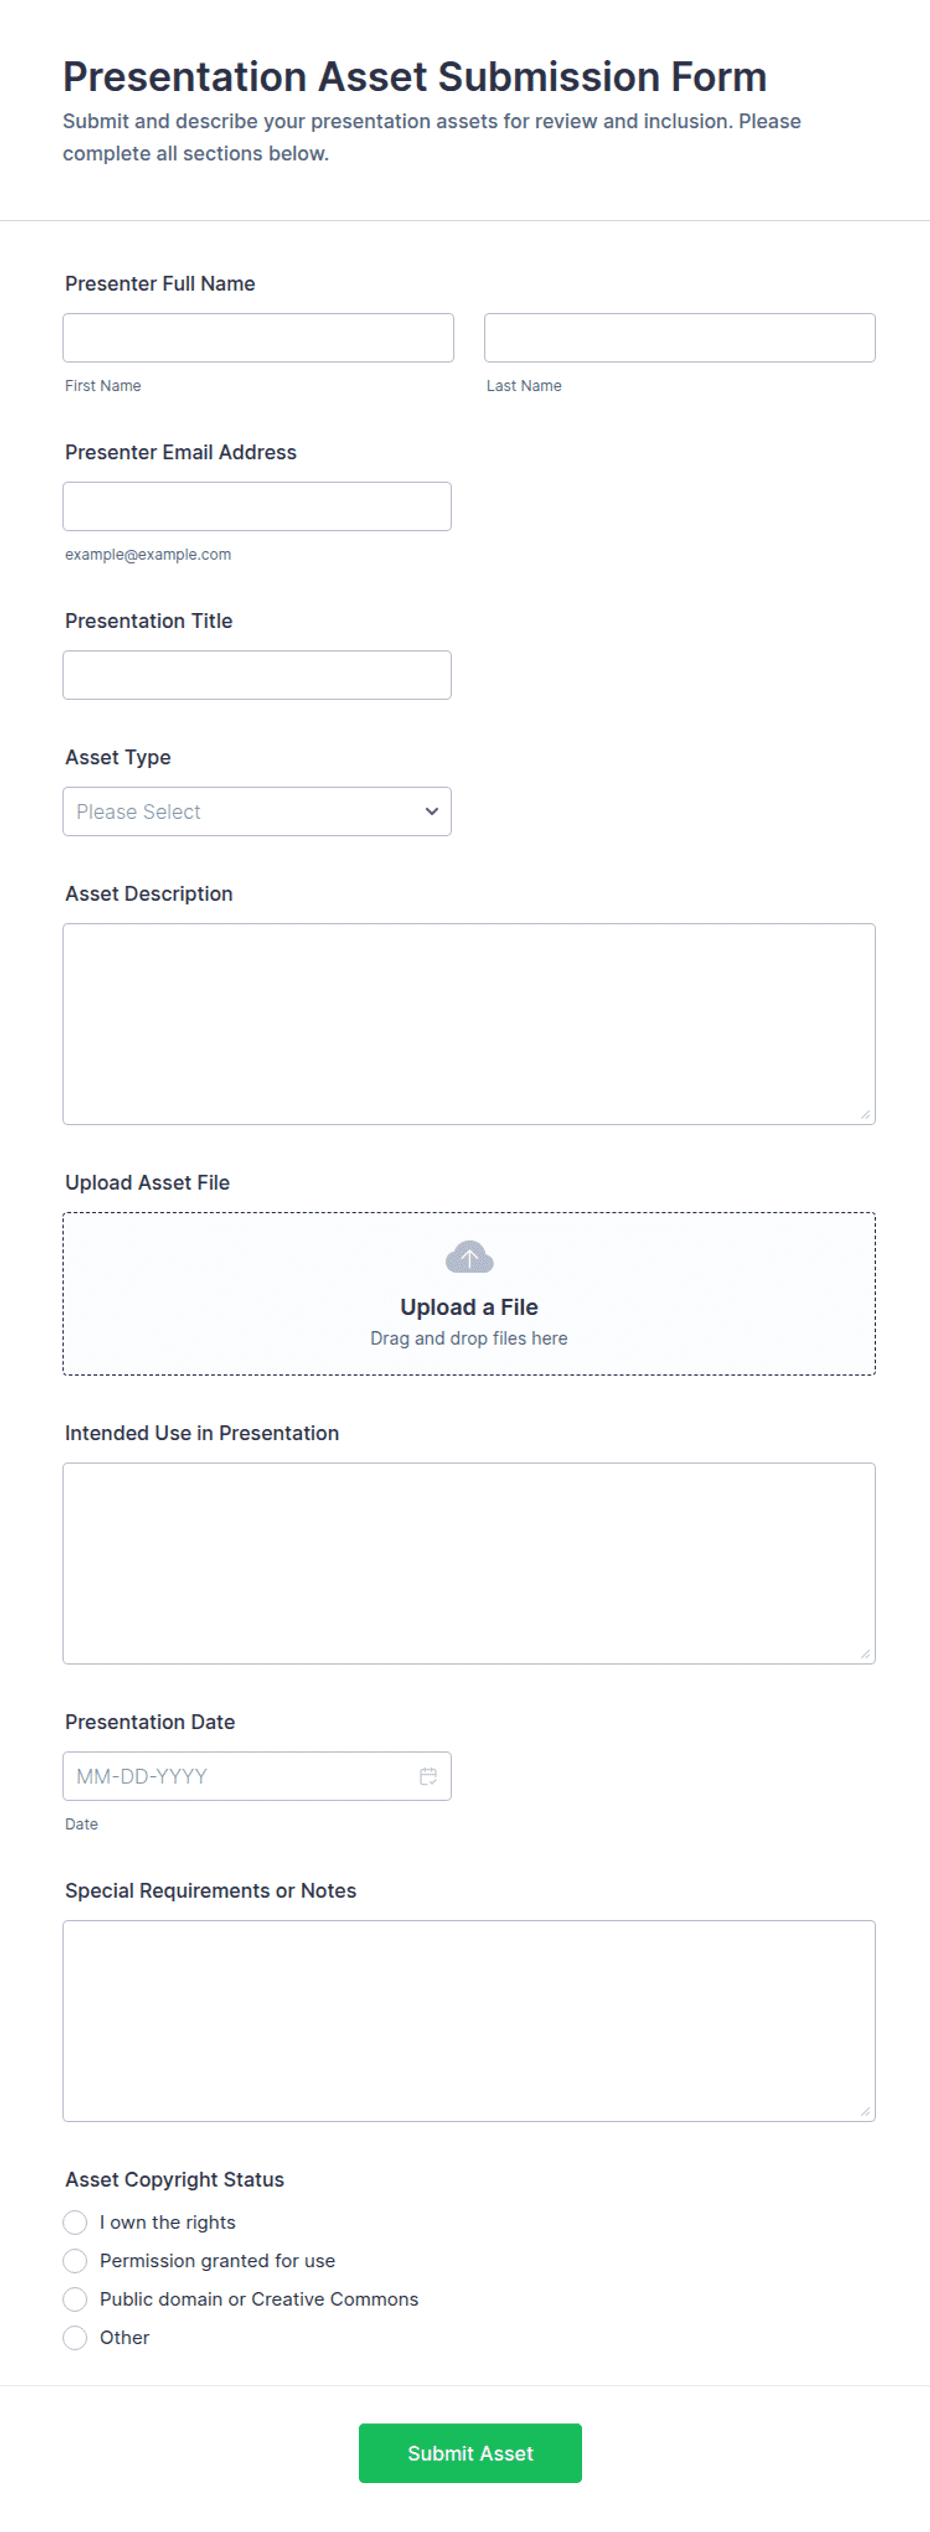Select the "I own the rights" option
Viewport: 930px width, 2532px height.
pos(75,2222)
